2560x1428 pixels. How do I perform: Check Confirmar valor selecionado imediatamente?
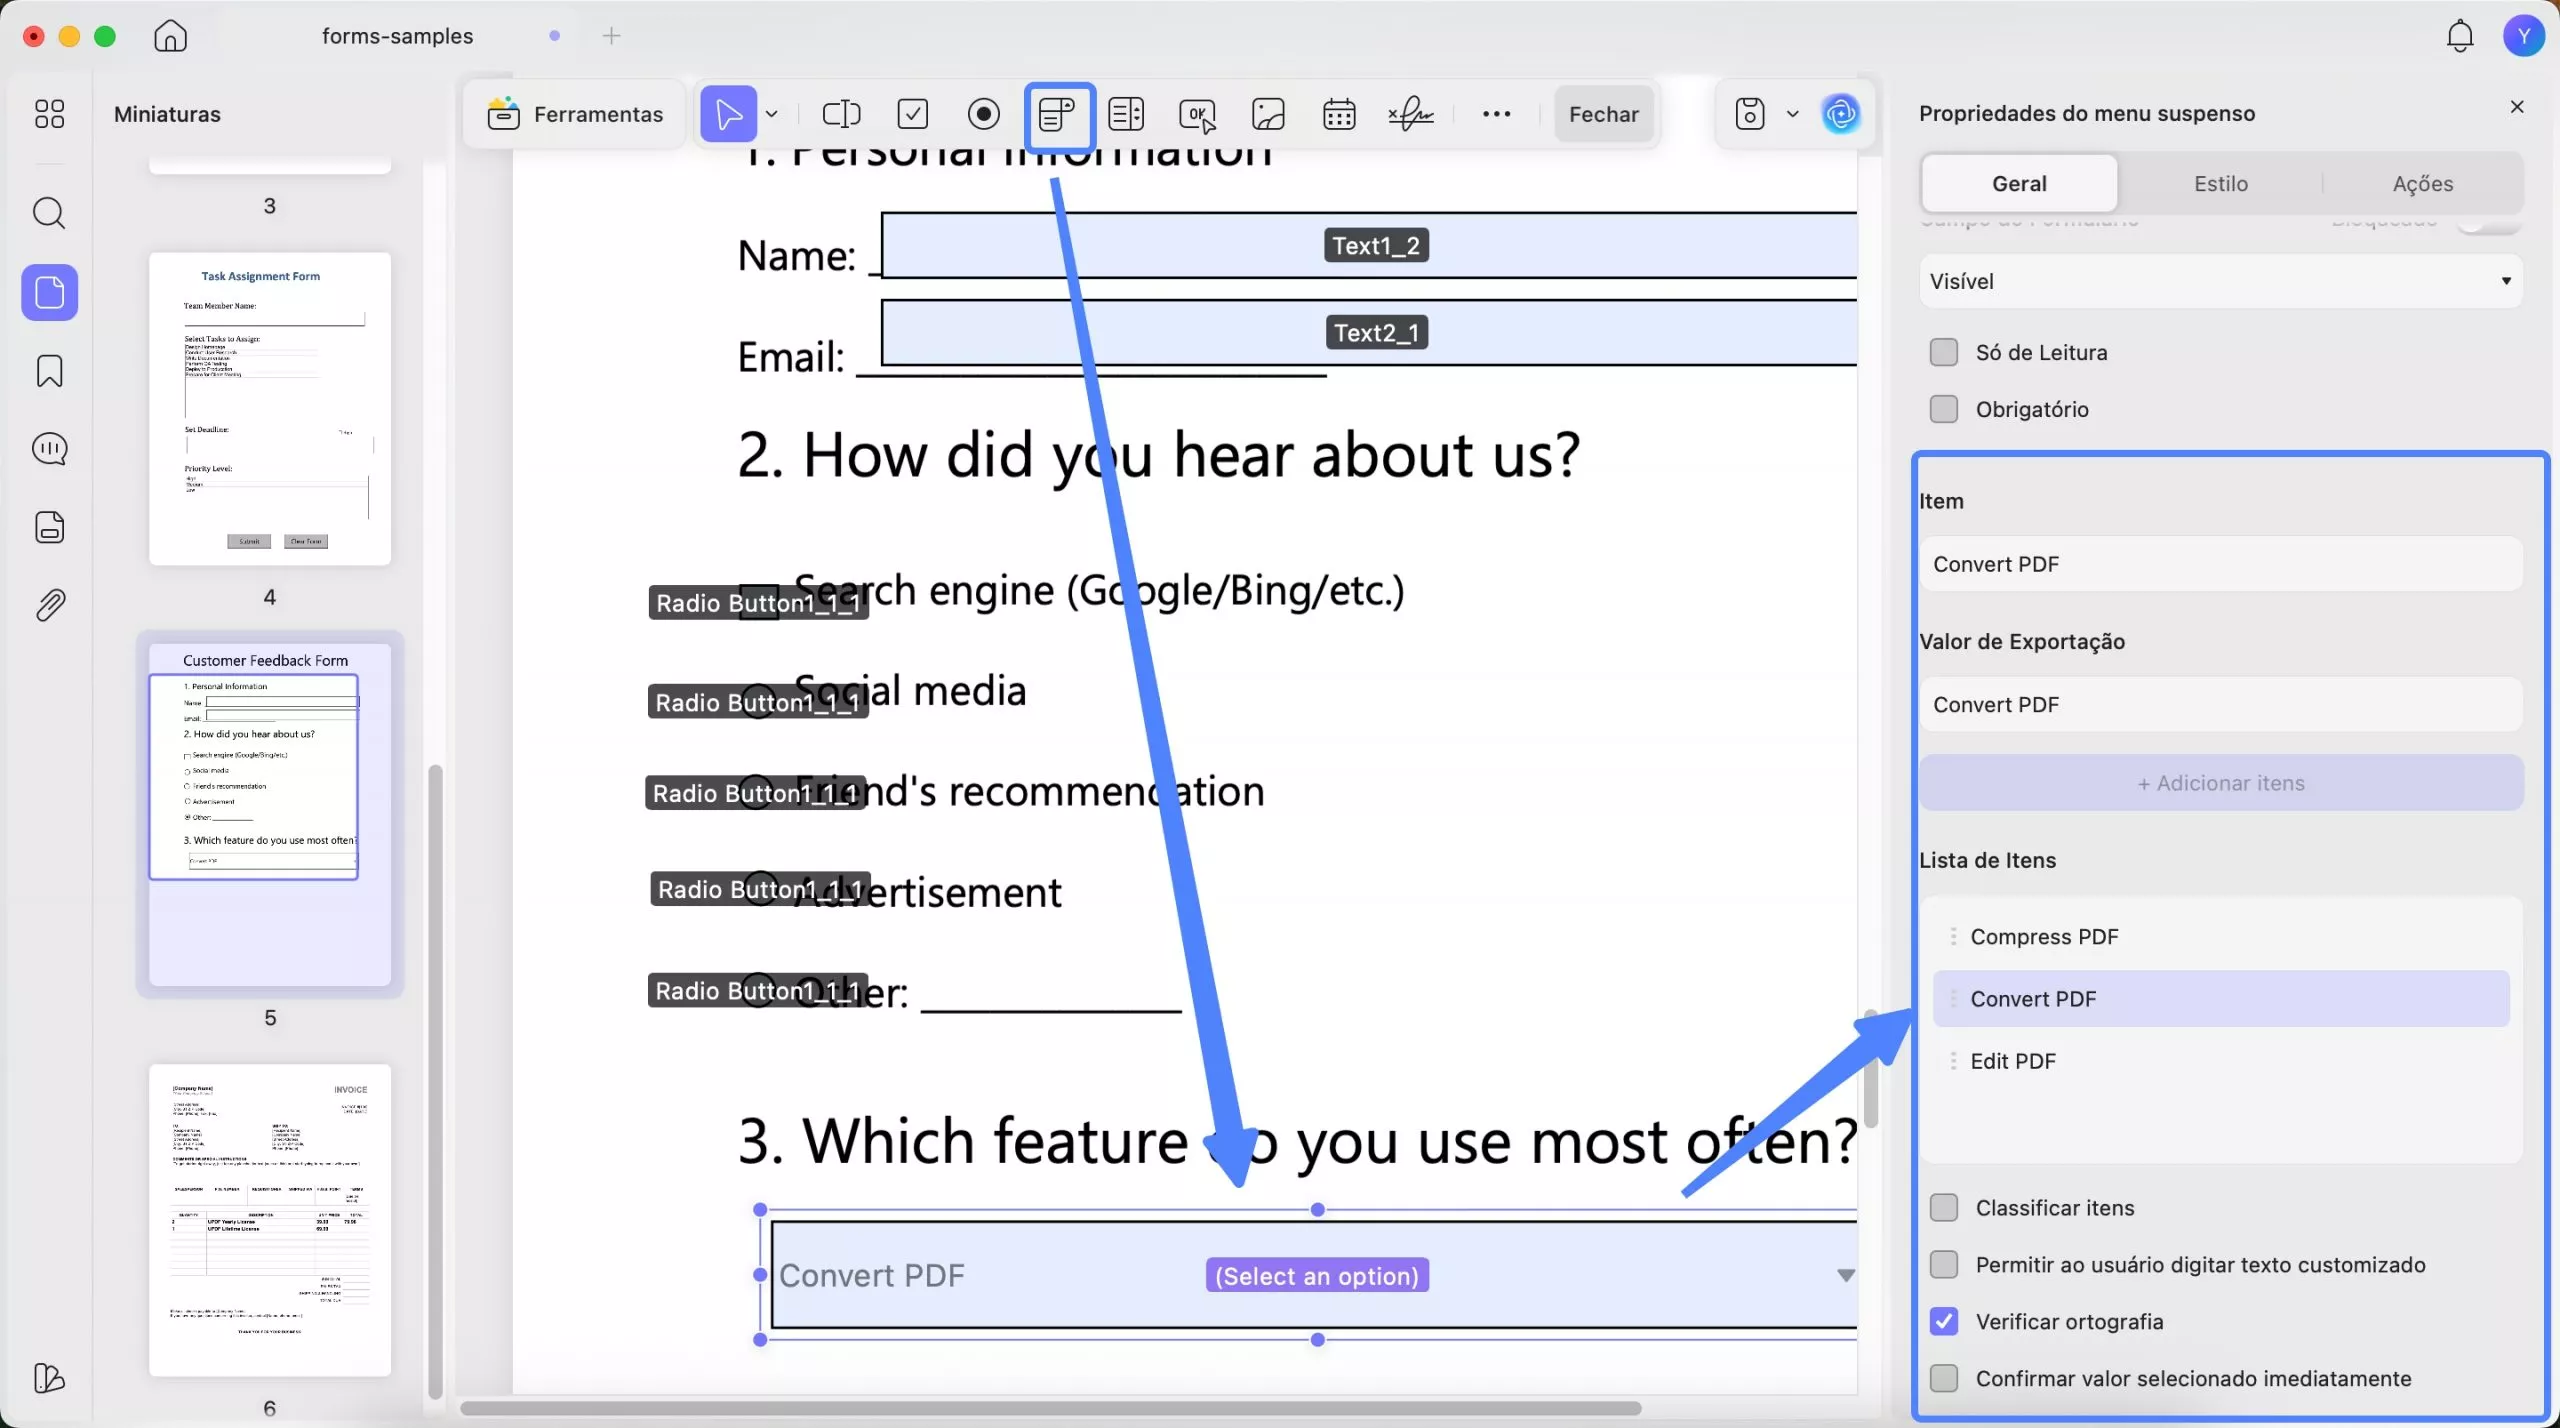(x=1943, y=1379)
